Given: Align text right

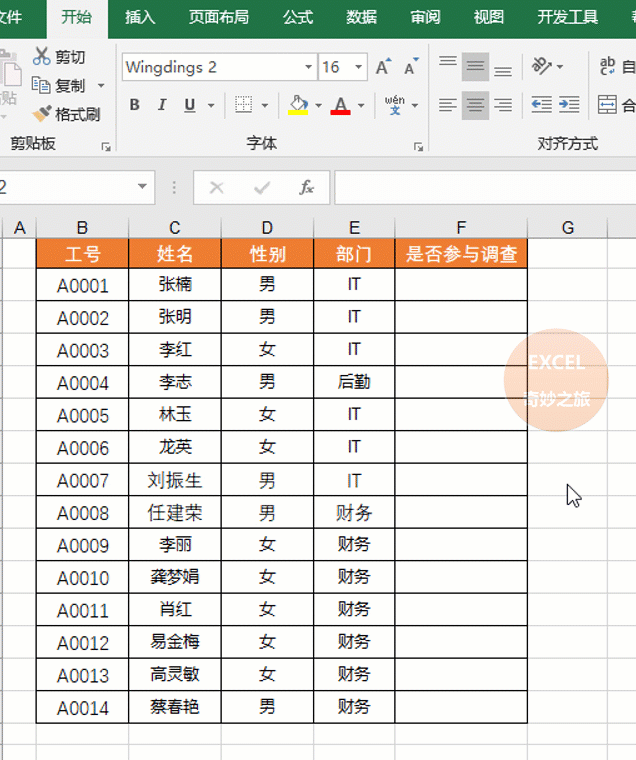Looking at the screenshot, I should 503,105.
